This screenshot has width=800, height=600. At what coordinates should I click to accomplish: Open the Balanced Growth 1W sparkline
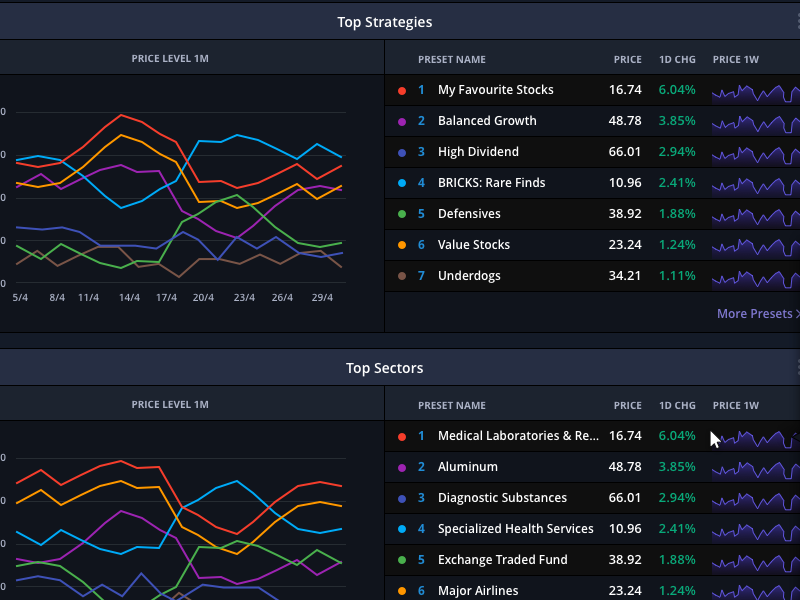[756, 124]
